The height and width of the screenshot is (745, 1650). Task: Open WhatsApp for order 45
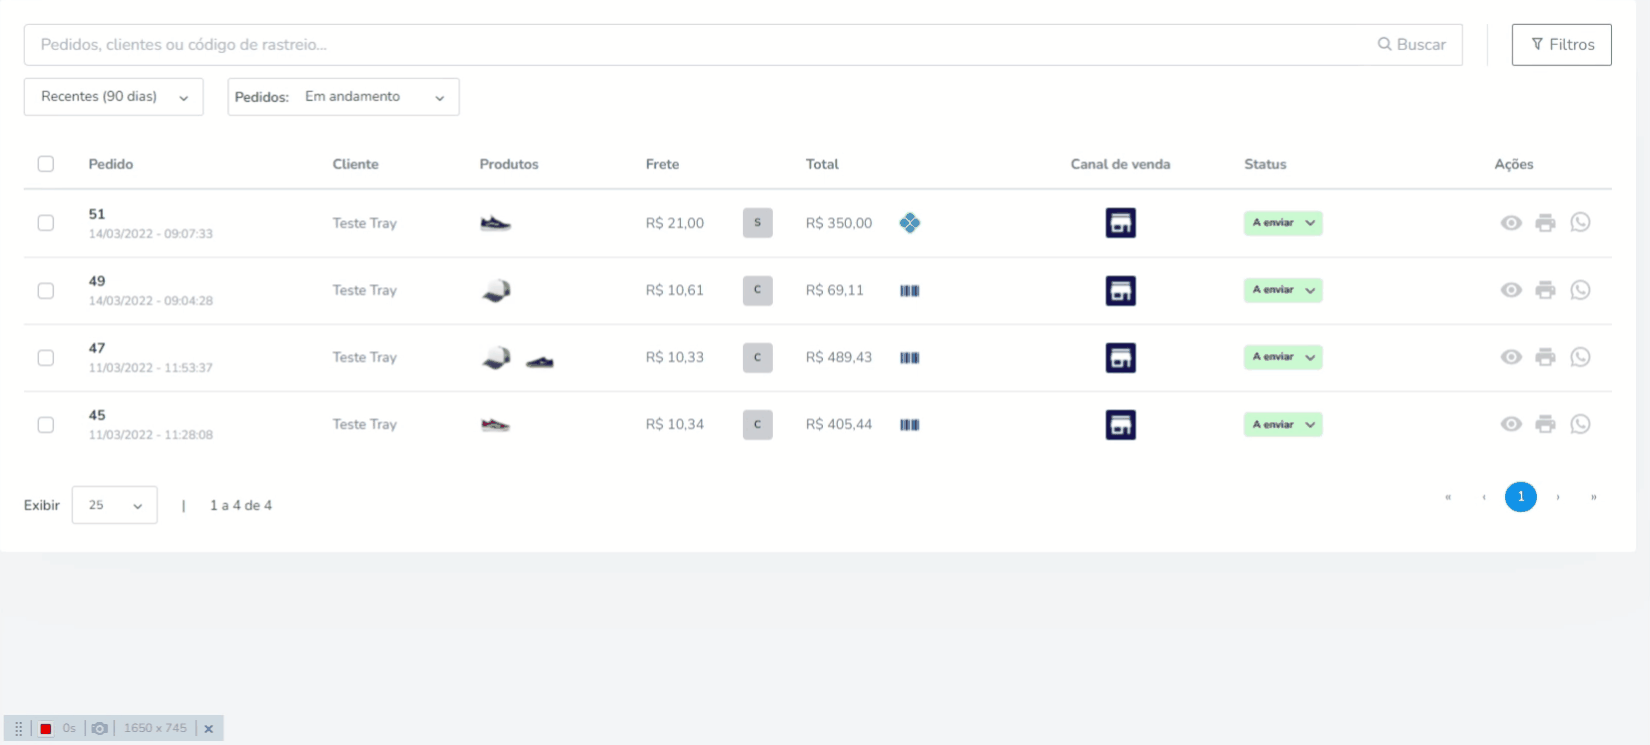(1580, 423)
